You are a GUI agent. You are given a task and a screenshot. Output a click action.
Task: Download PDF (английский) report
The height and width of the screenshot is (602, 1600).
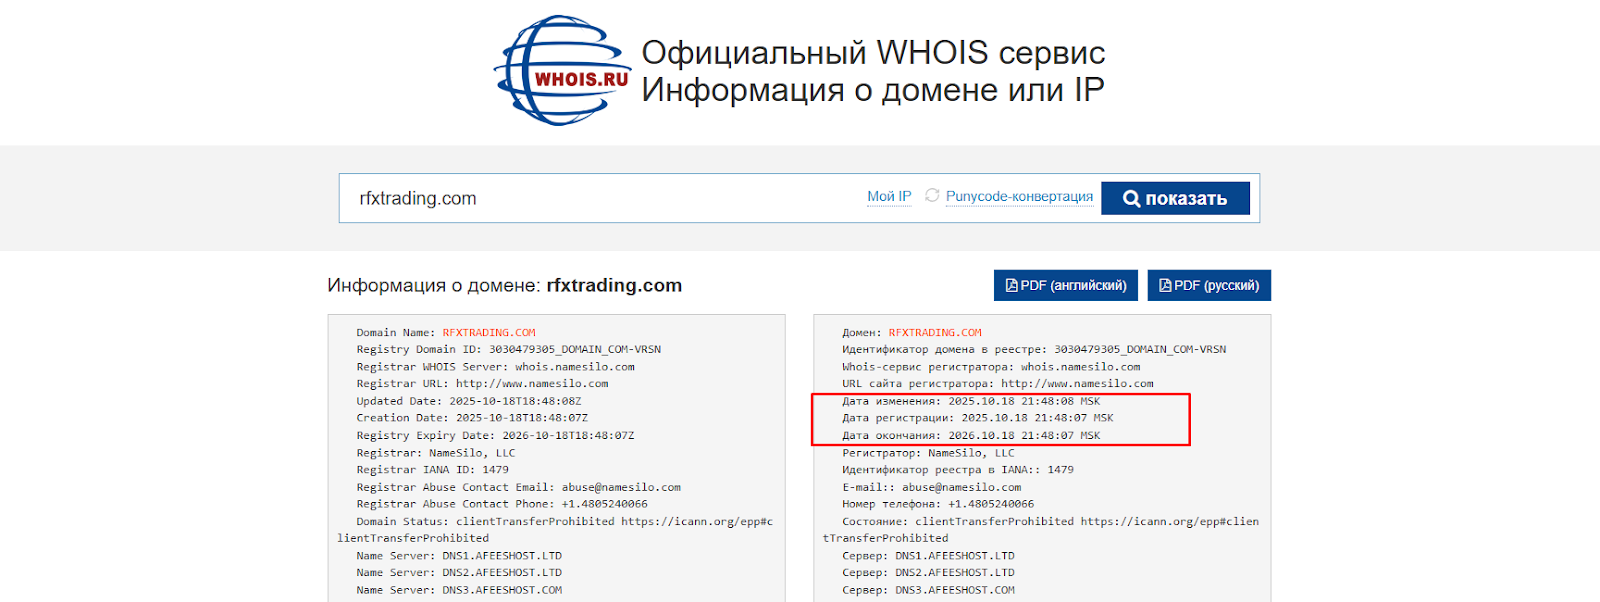tap(1065, 285)
